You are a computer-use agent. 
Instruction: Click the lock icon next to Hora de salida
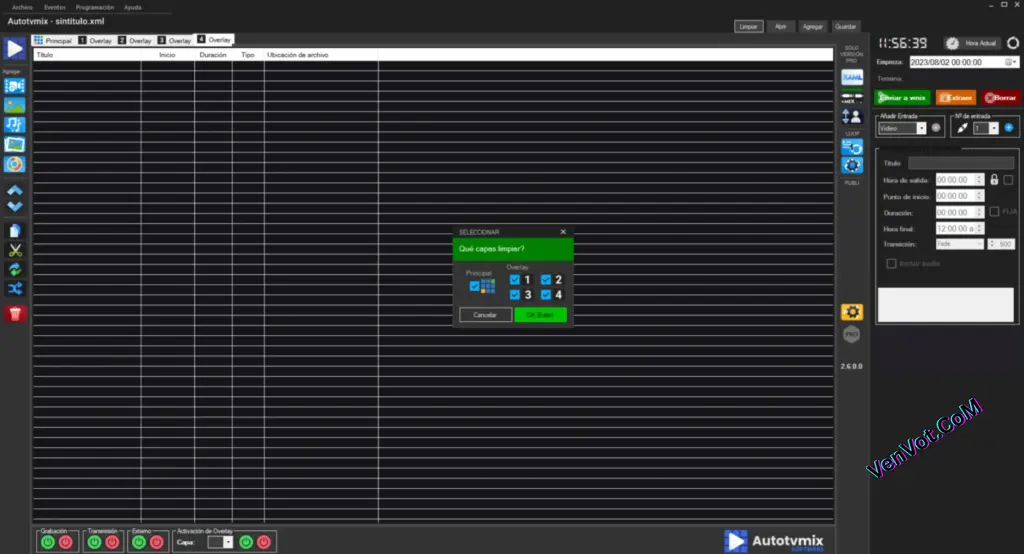coord(994,180)
